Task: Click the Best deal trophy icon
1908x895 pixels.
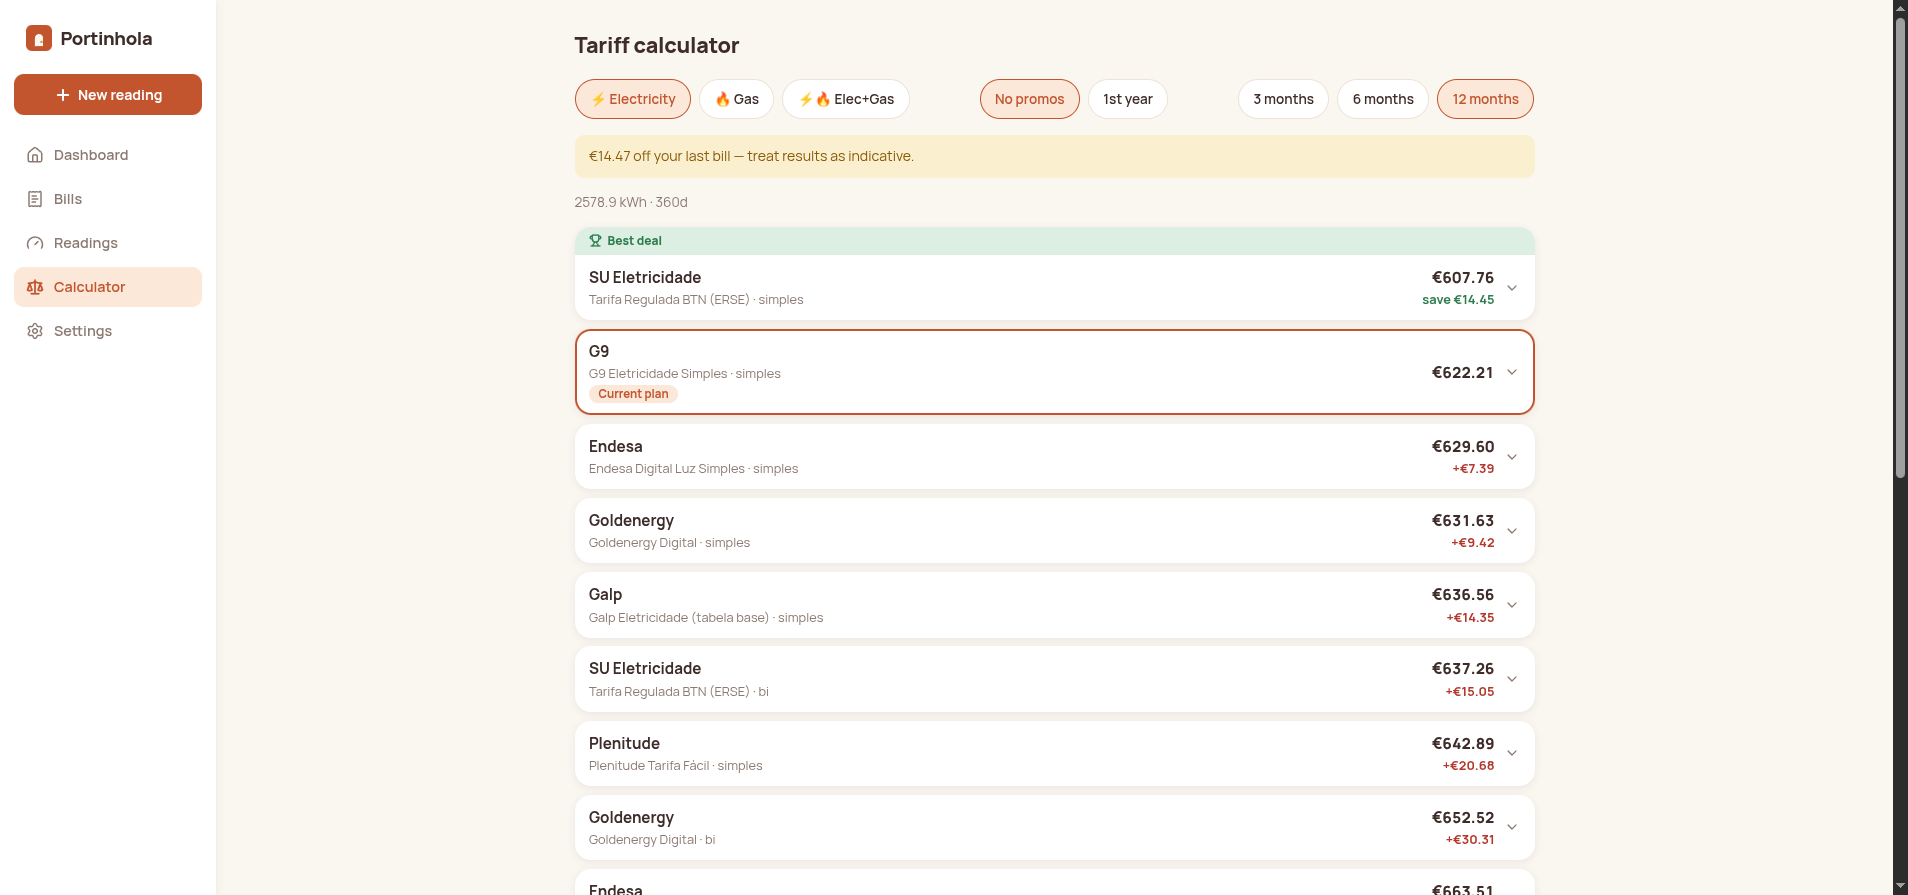Action: click(x=595, y=241)
